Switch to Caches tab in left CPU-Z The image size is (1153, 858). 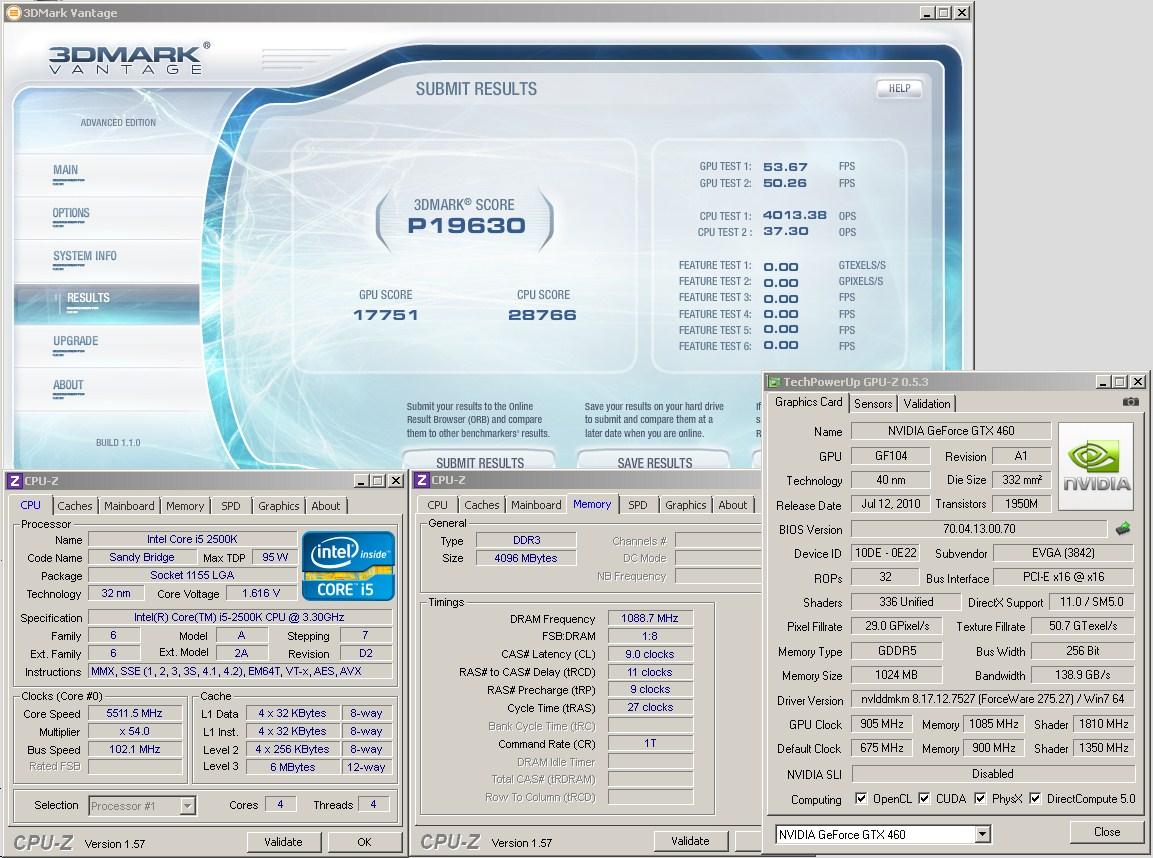point(75,506)
